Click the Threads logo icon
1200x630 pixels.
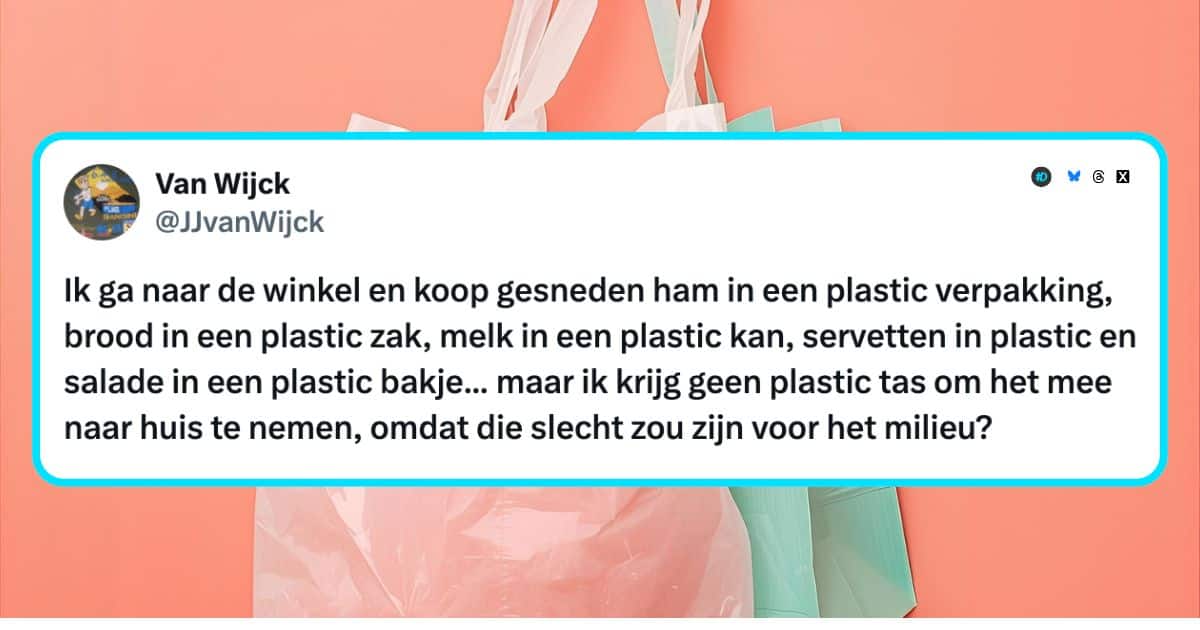pos(1098,177)
